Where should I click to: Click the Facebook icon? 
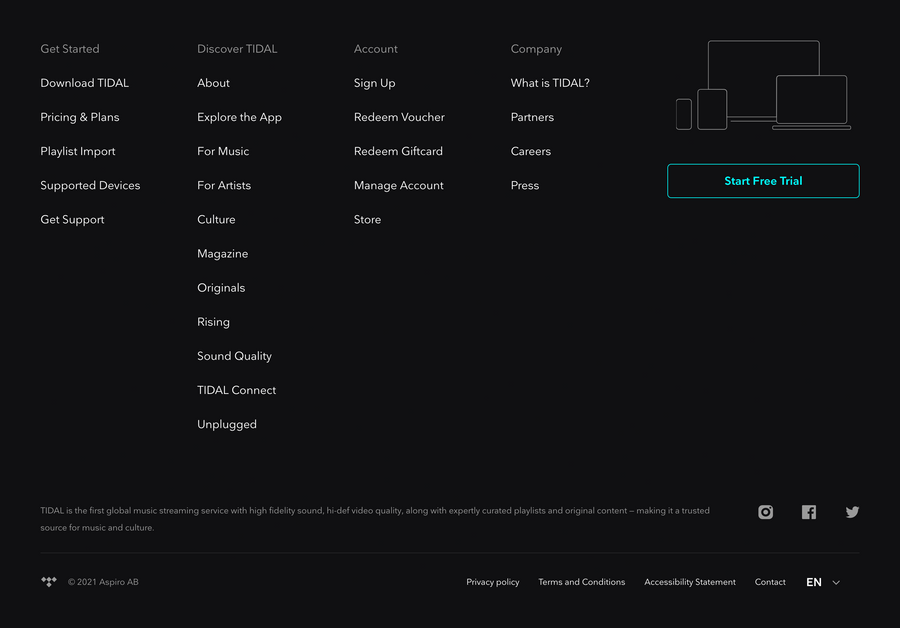coord(808,511)
